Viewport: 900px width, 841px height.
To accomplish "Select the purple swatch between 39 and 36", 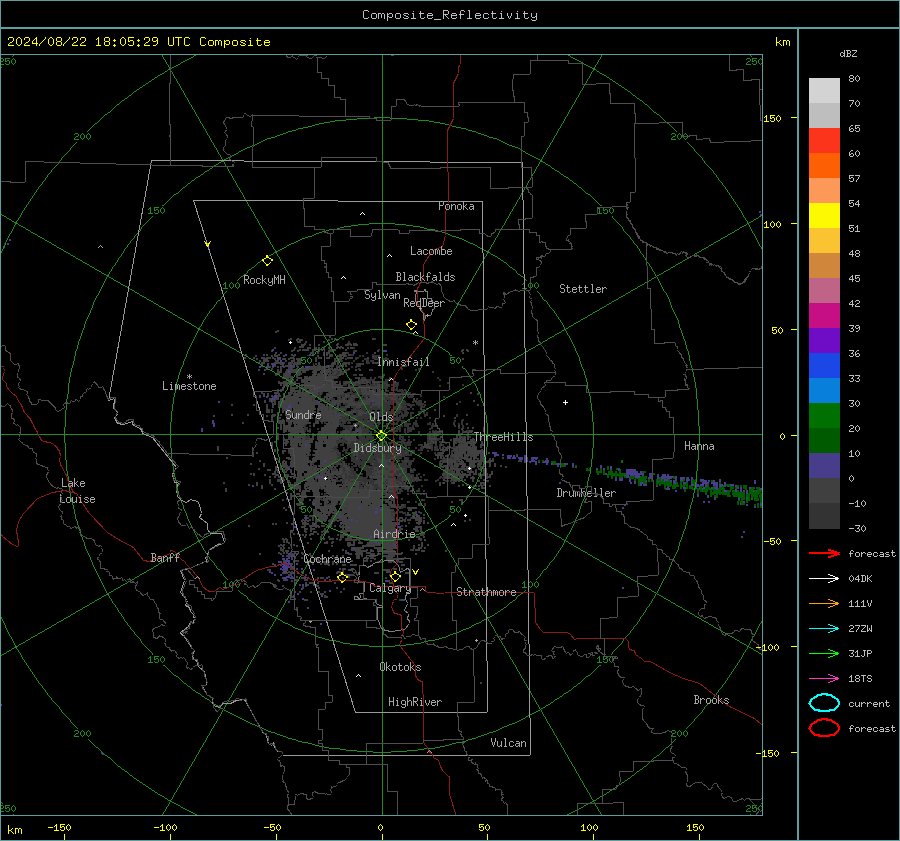I will [824, 340].
